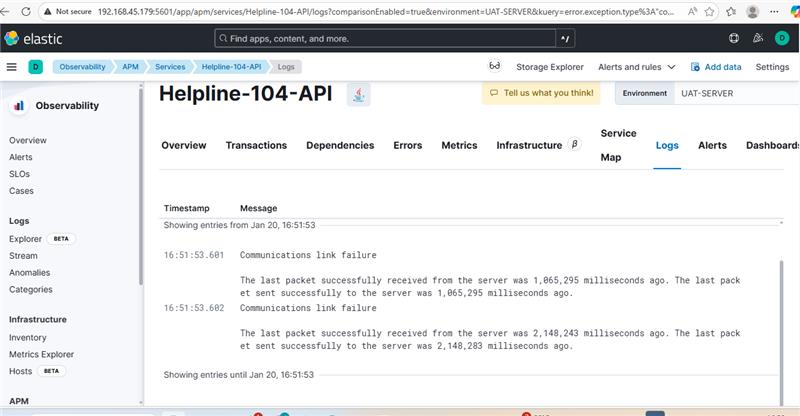The image size is (800, 416).
Task: Select the Service Map tab
Action: [x=618, y=145]
